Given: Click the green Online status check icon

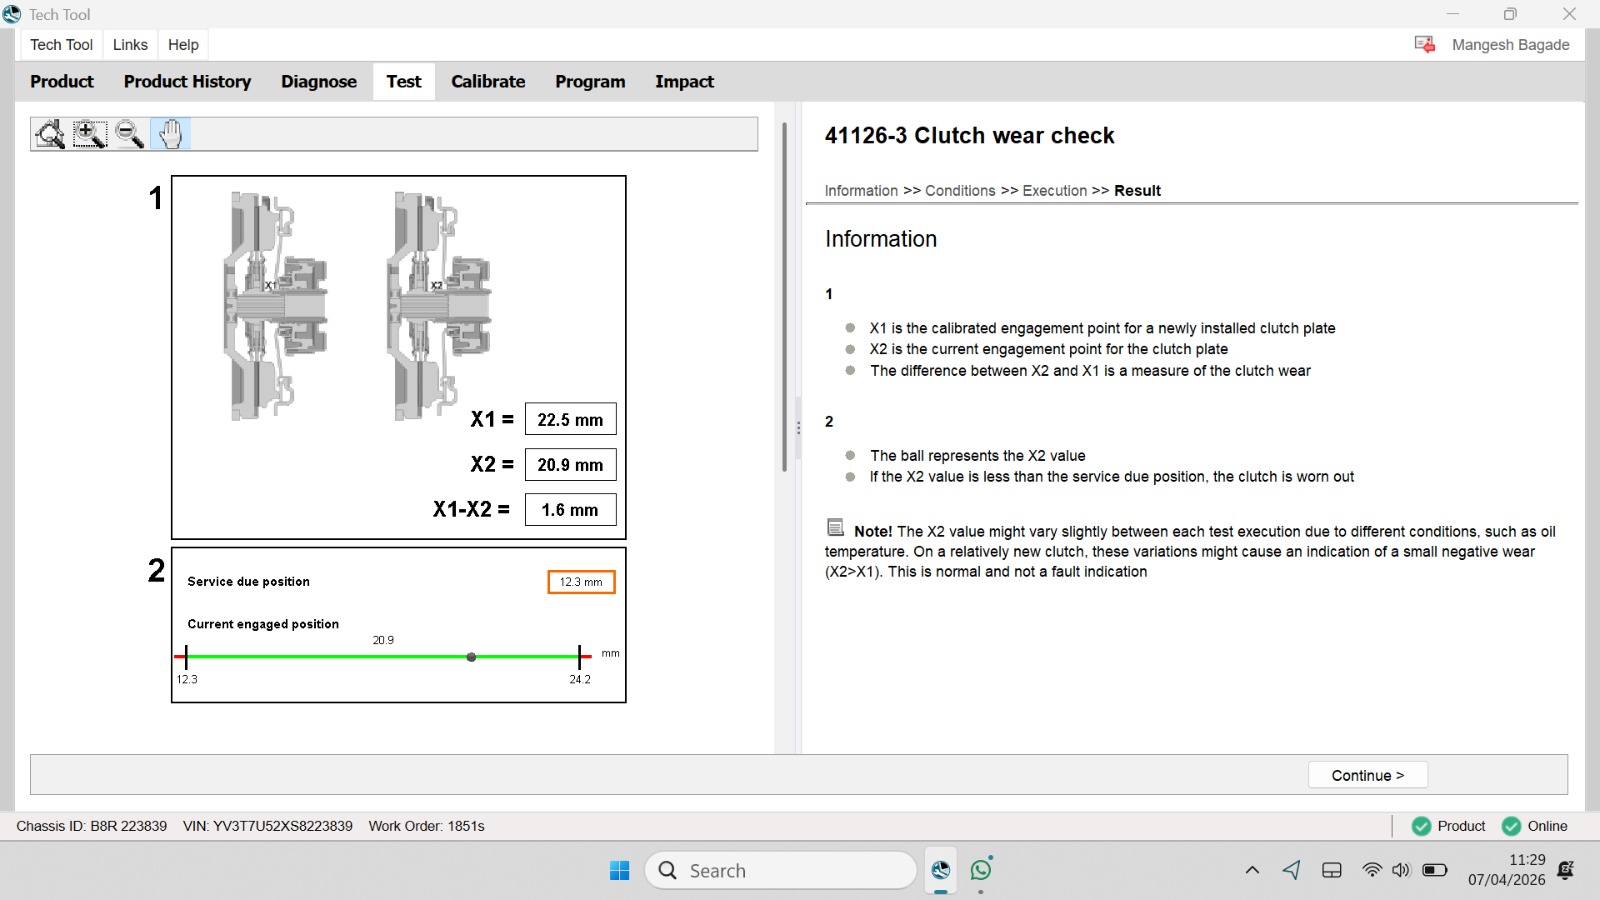Looking at the screenshot, I should [1511, 826].
